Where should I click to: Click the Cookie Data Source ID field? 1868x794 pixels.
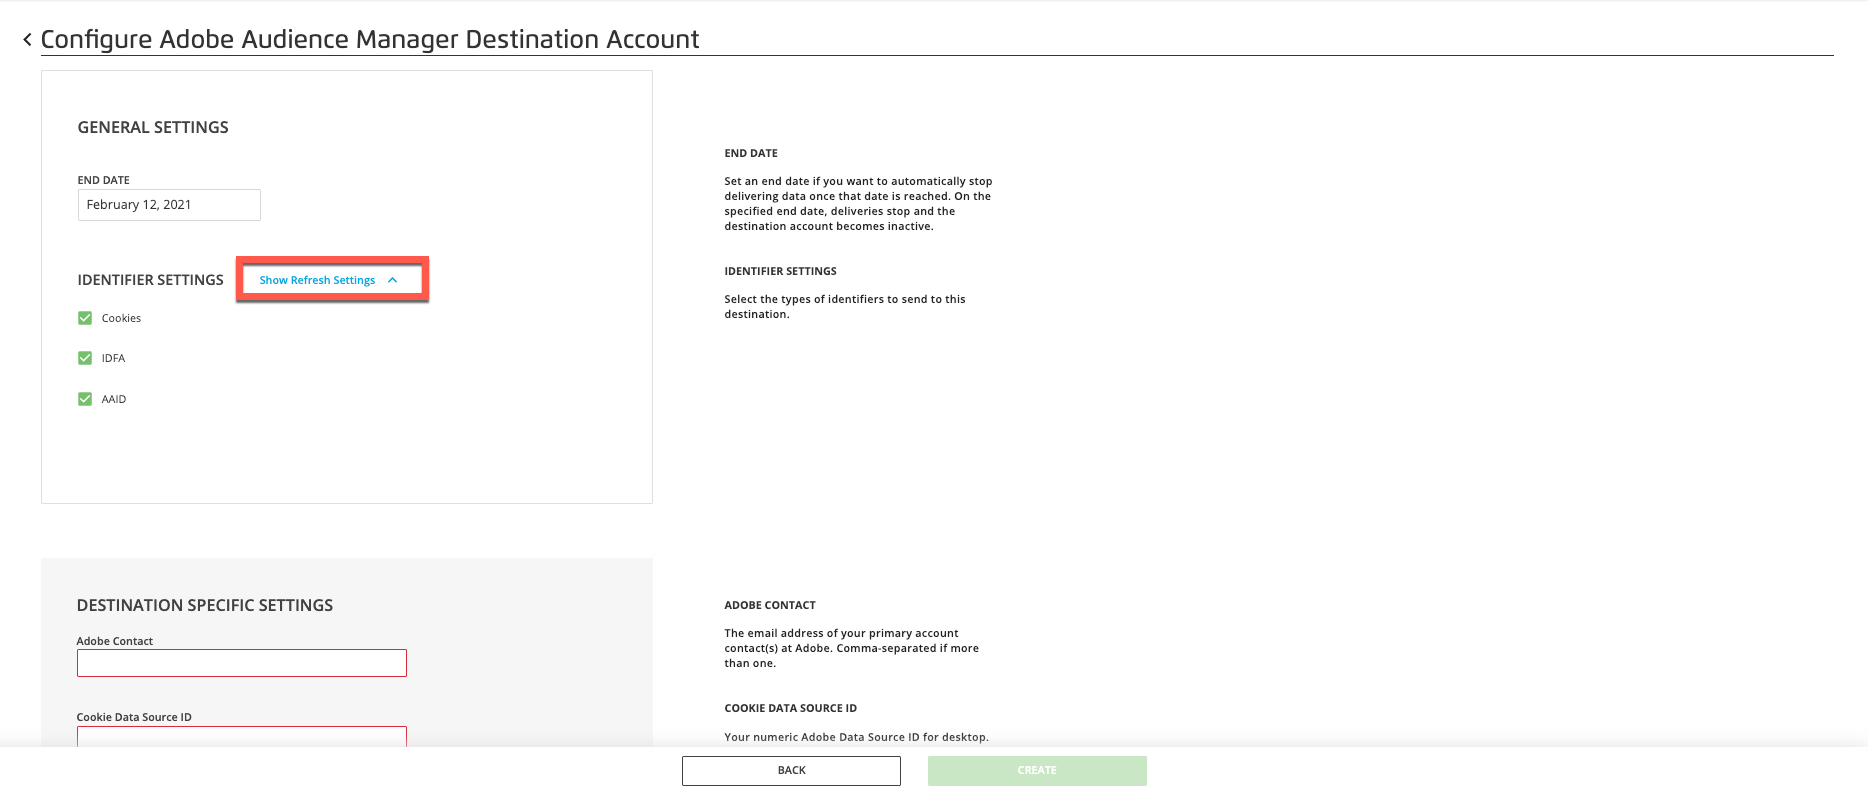(x=242, y=736)
